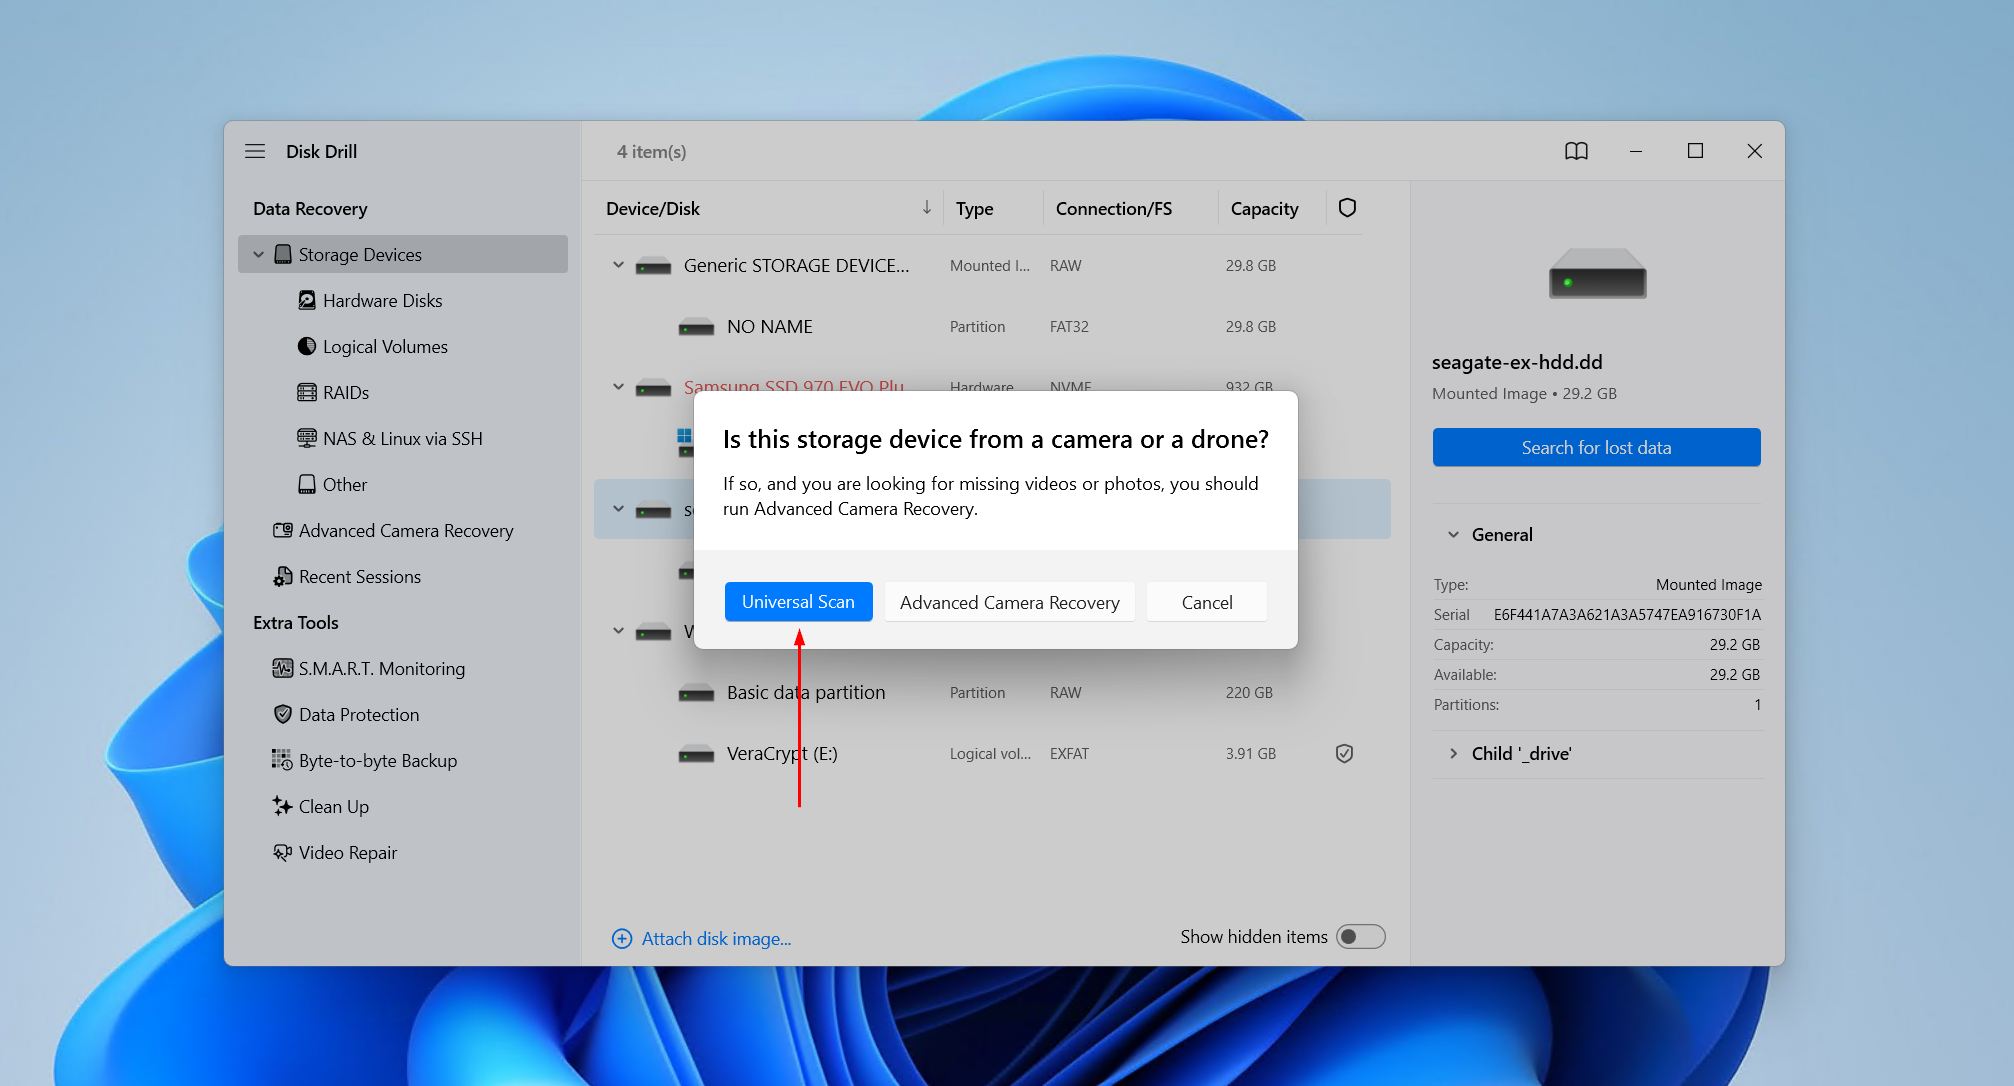Select the NO NAME partition row
Image resolution: width=2014 pixels, height=1086 pixels.
(x=990, y=327)
